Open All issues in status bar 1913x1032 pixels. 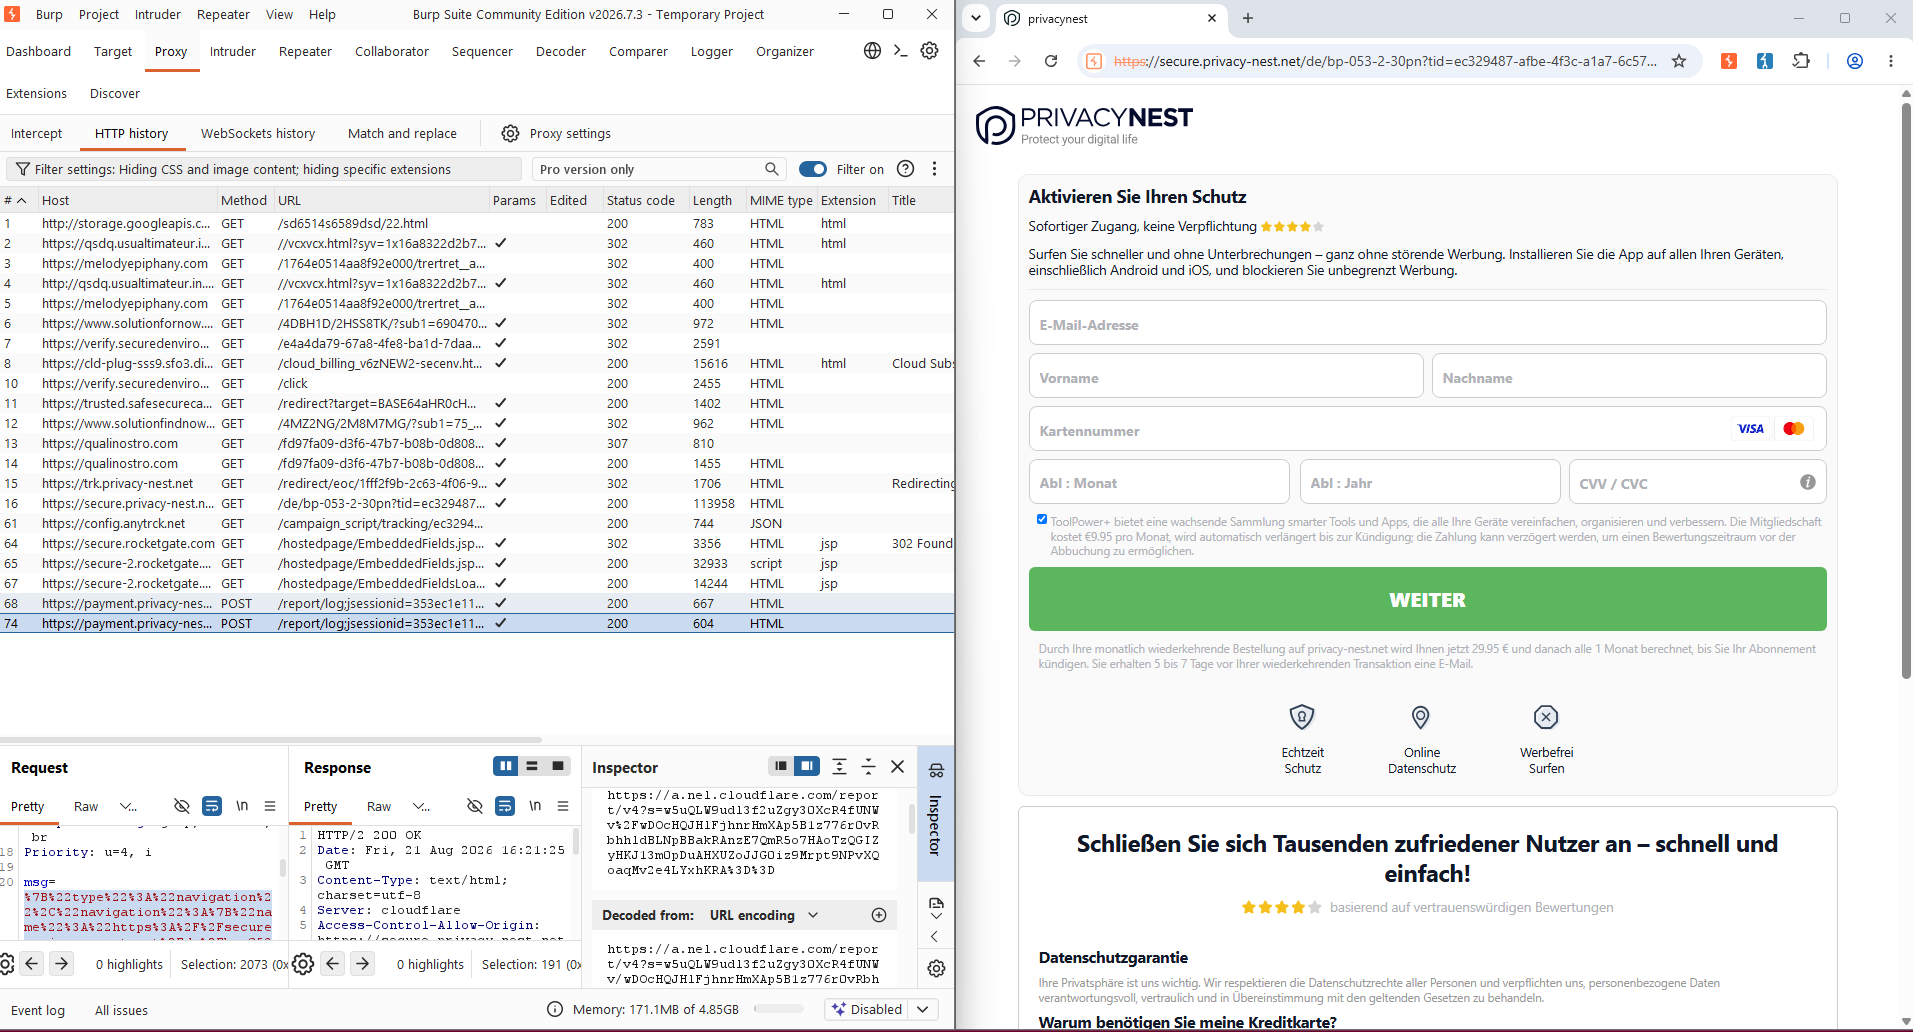[x=121, y=1010]
